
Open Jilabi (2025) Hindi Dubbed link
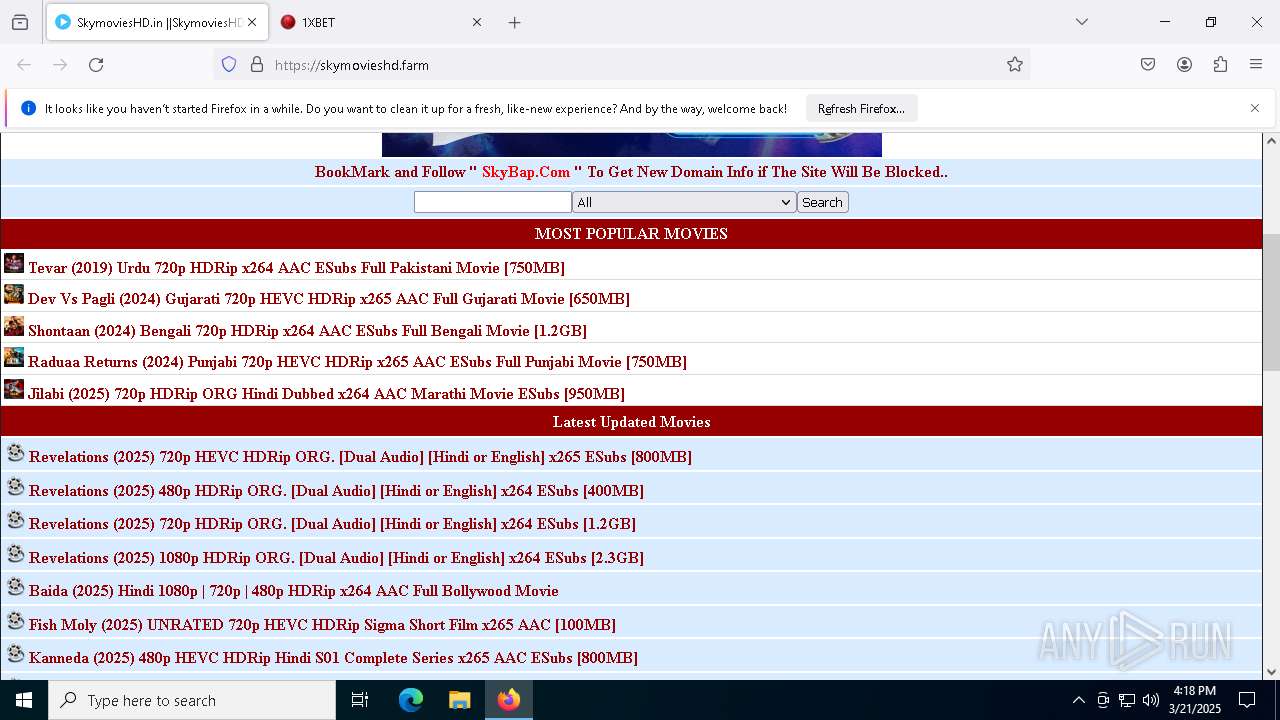coord(326,394)
